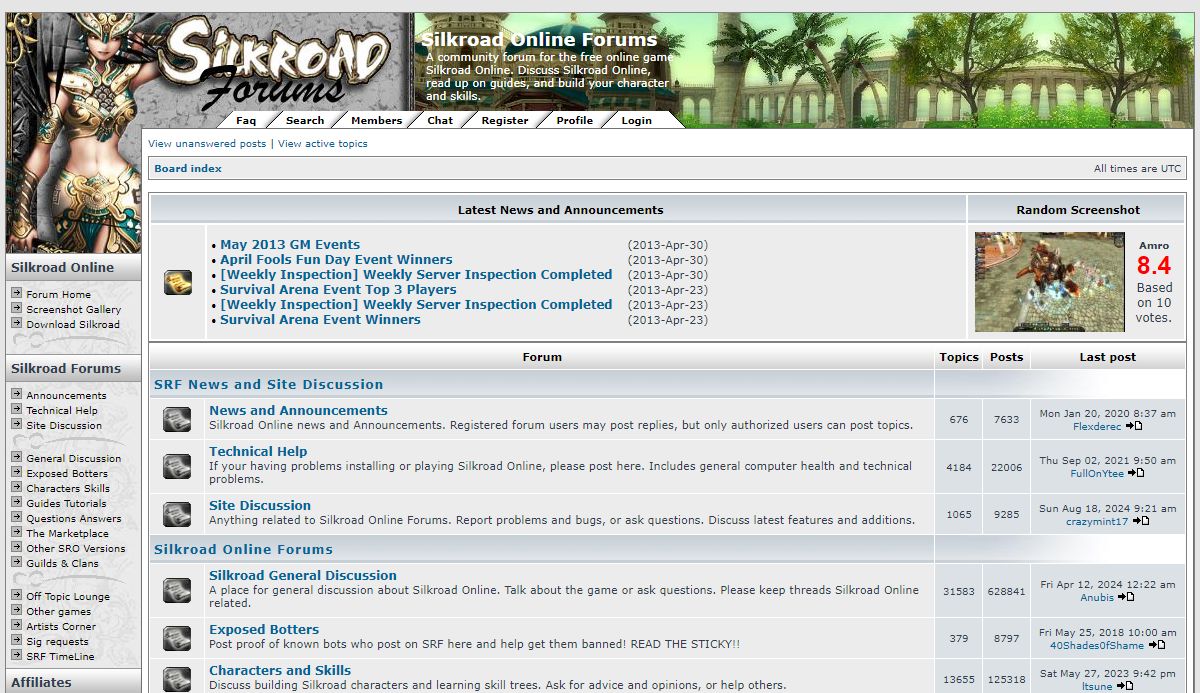Screen dimensions: 1200x693
Task: Open Flexderec's user profile
Action: point(1097,426)
